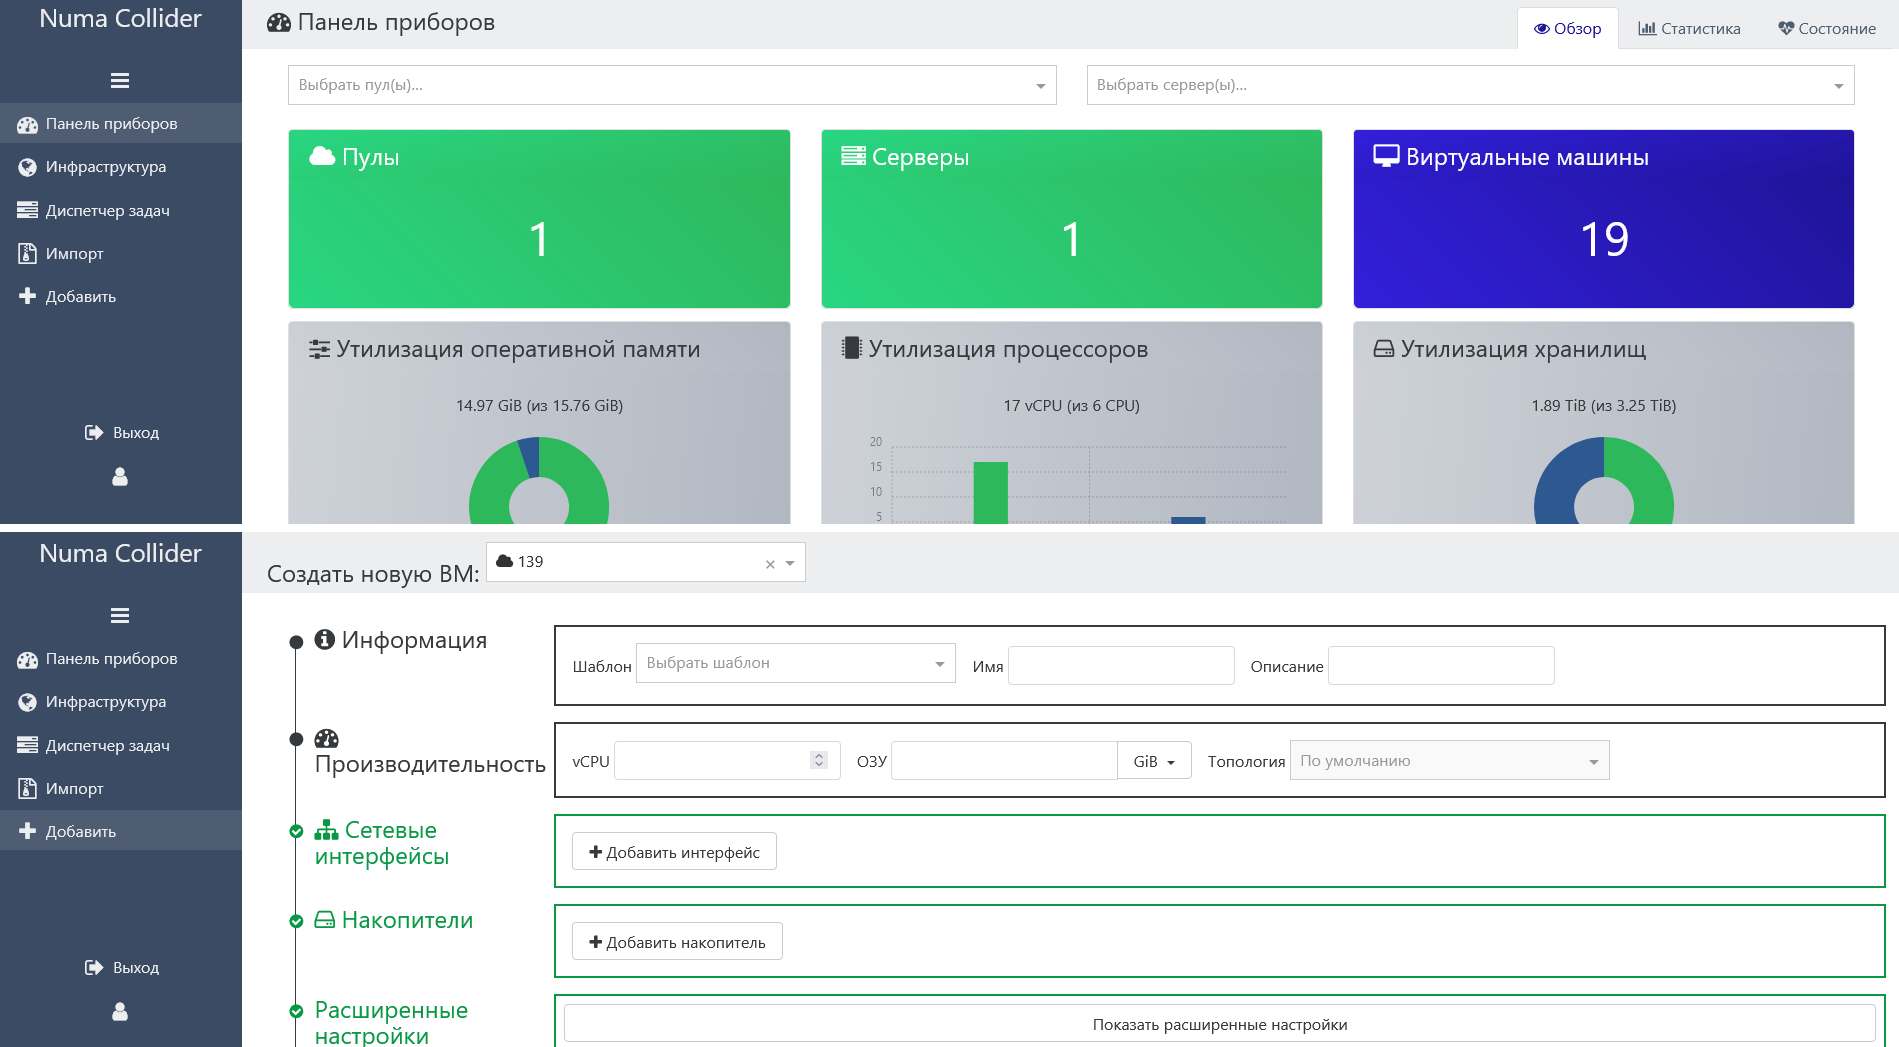This screenshot has width=1899, height=1047.
Task: Click cloud icon on Пулы card
Action: point(322,156)
